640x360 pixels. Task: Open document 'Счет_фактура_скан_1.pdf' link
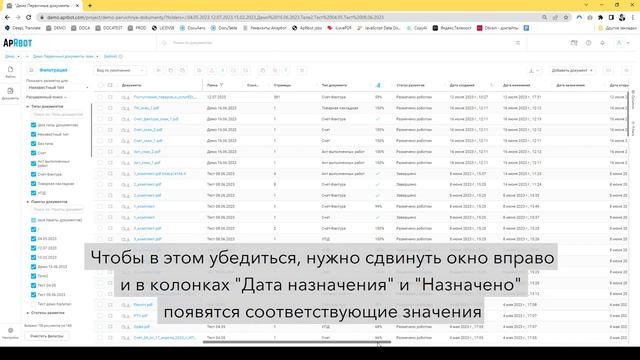pyautogui.click(x=156, y=119)
